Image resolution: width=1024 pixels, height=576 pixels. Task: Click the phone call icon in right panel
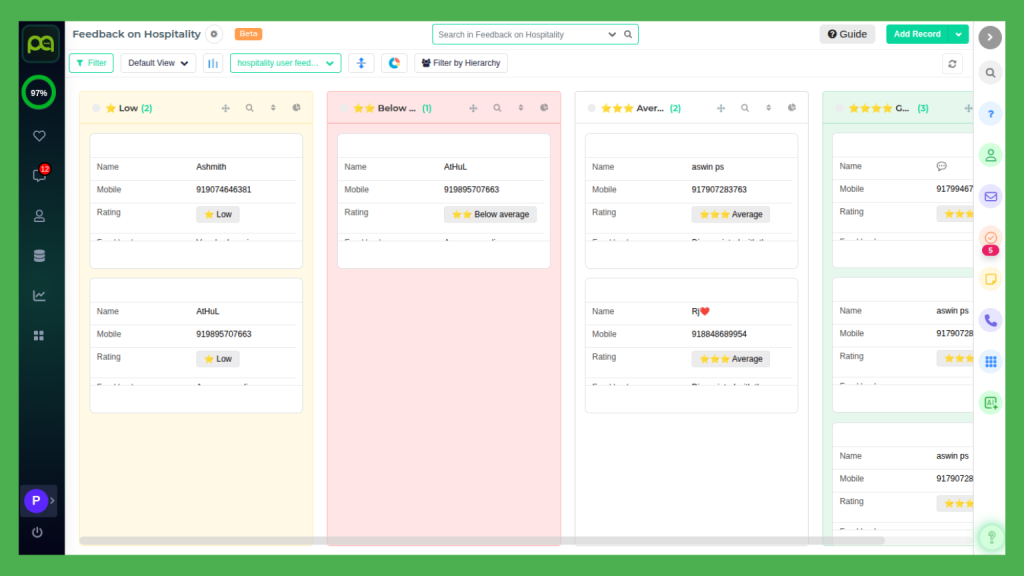(x=990, y=320)
